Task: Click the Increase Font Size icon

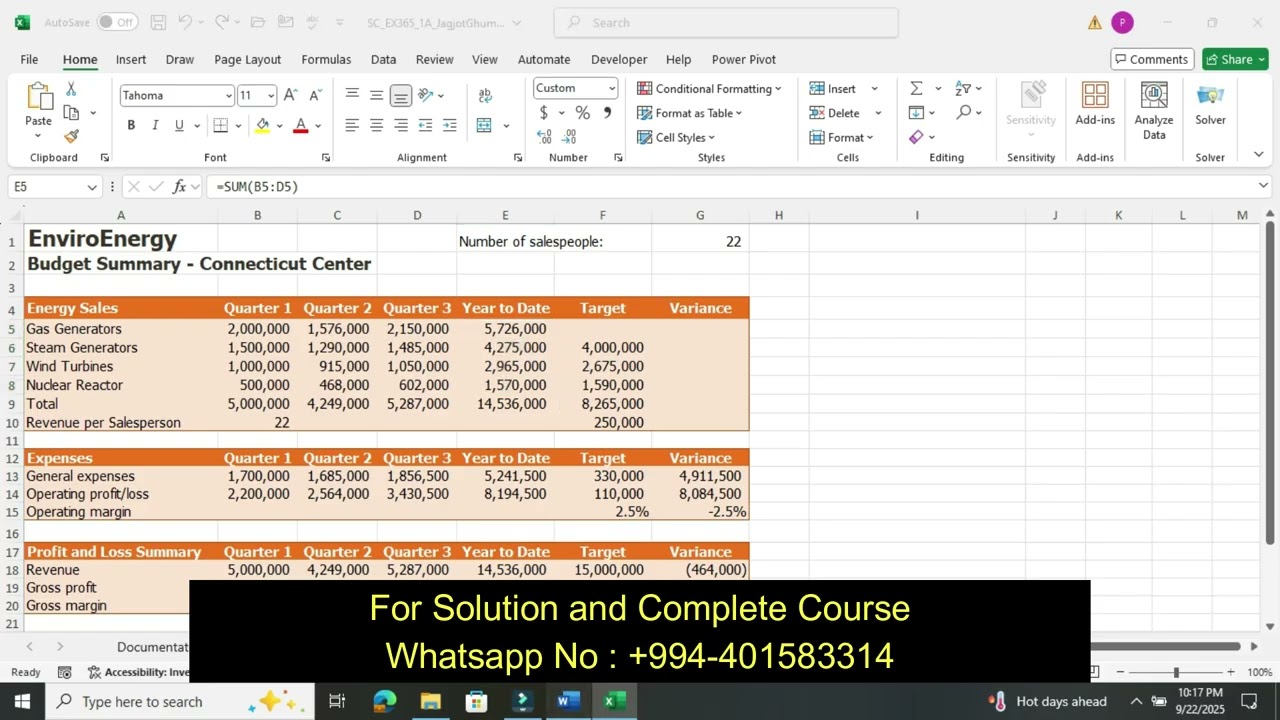Action: tap(290, 95)
